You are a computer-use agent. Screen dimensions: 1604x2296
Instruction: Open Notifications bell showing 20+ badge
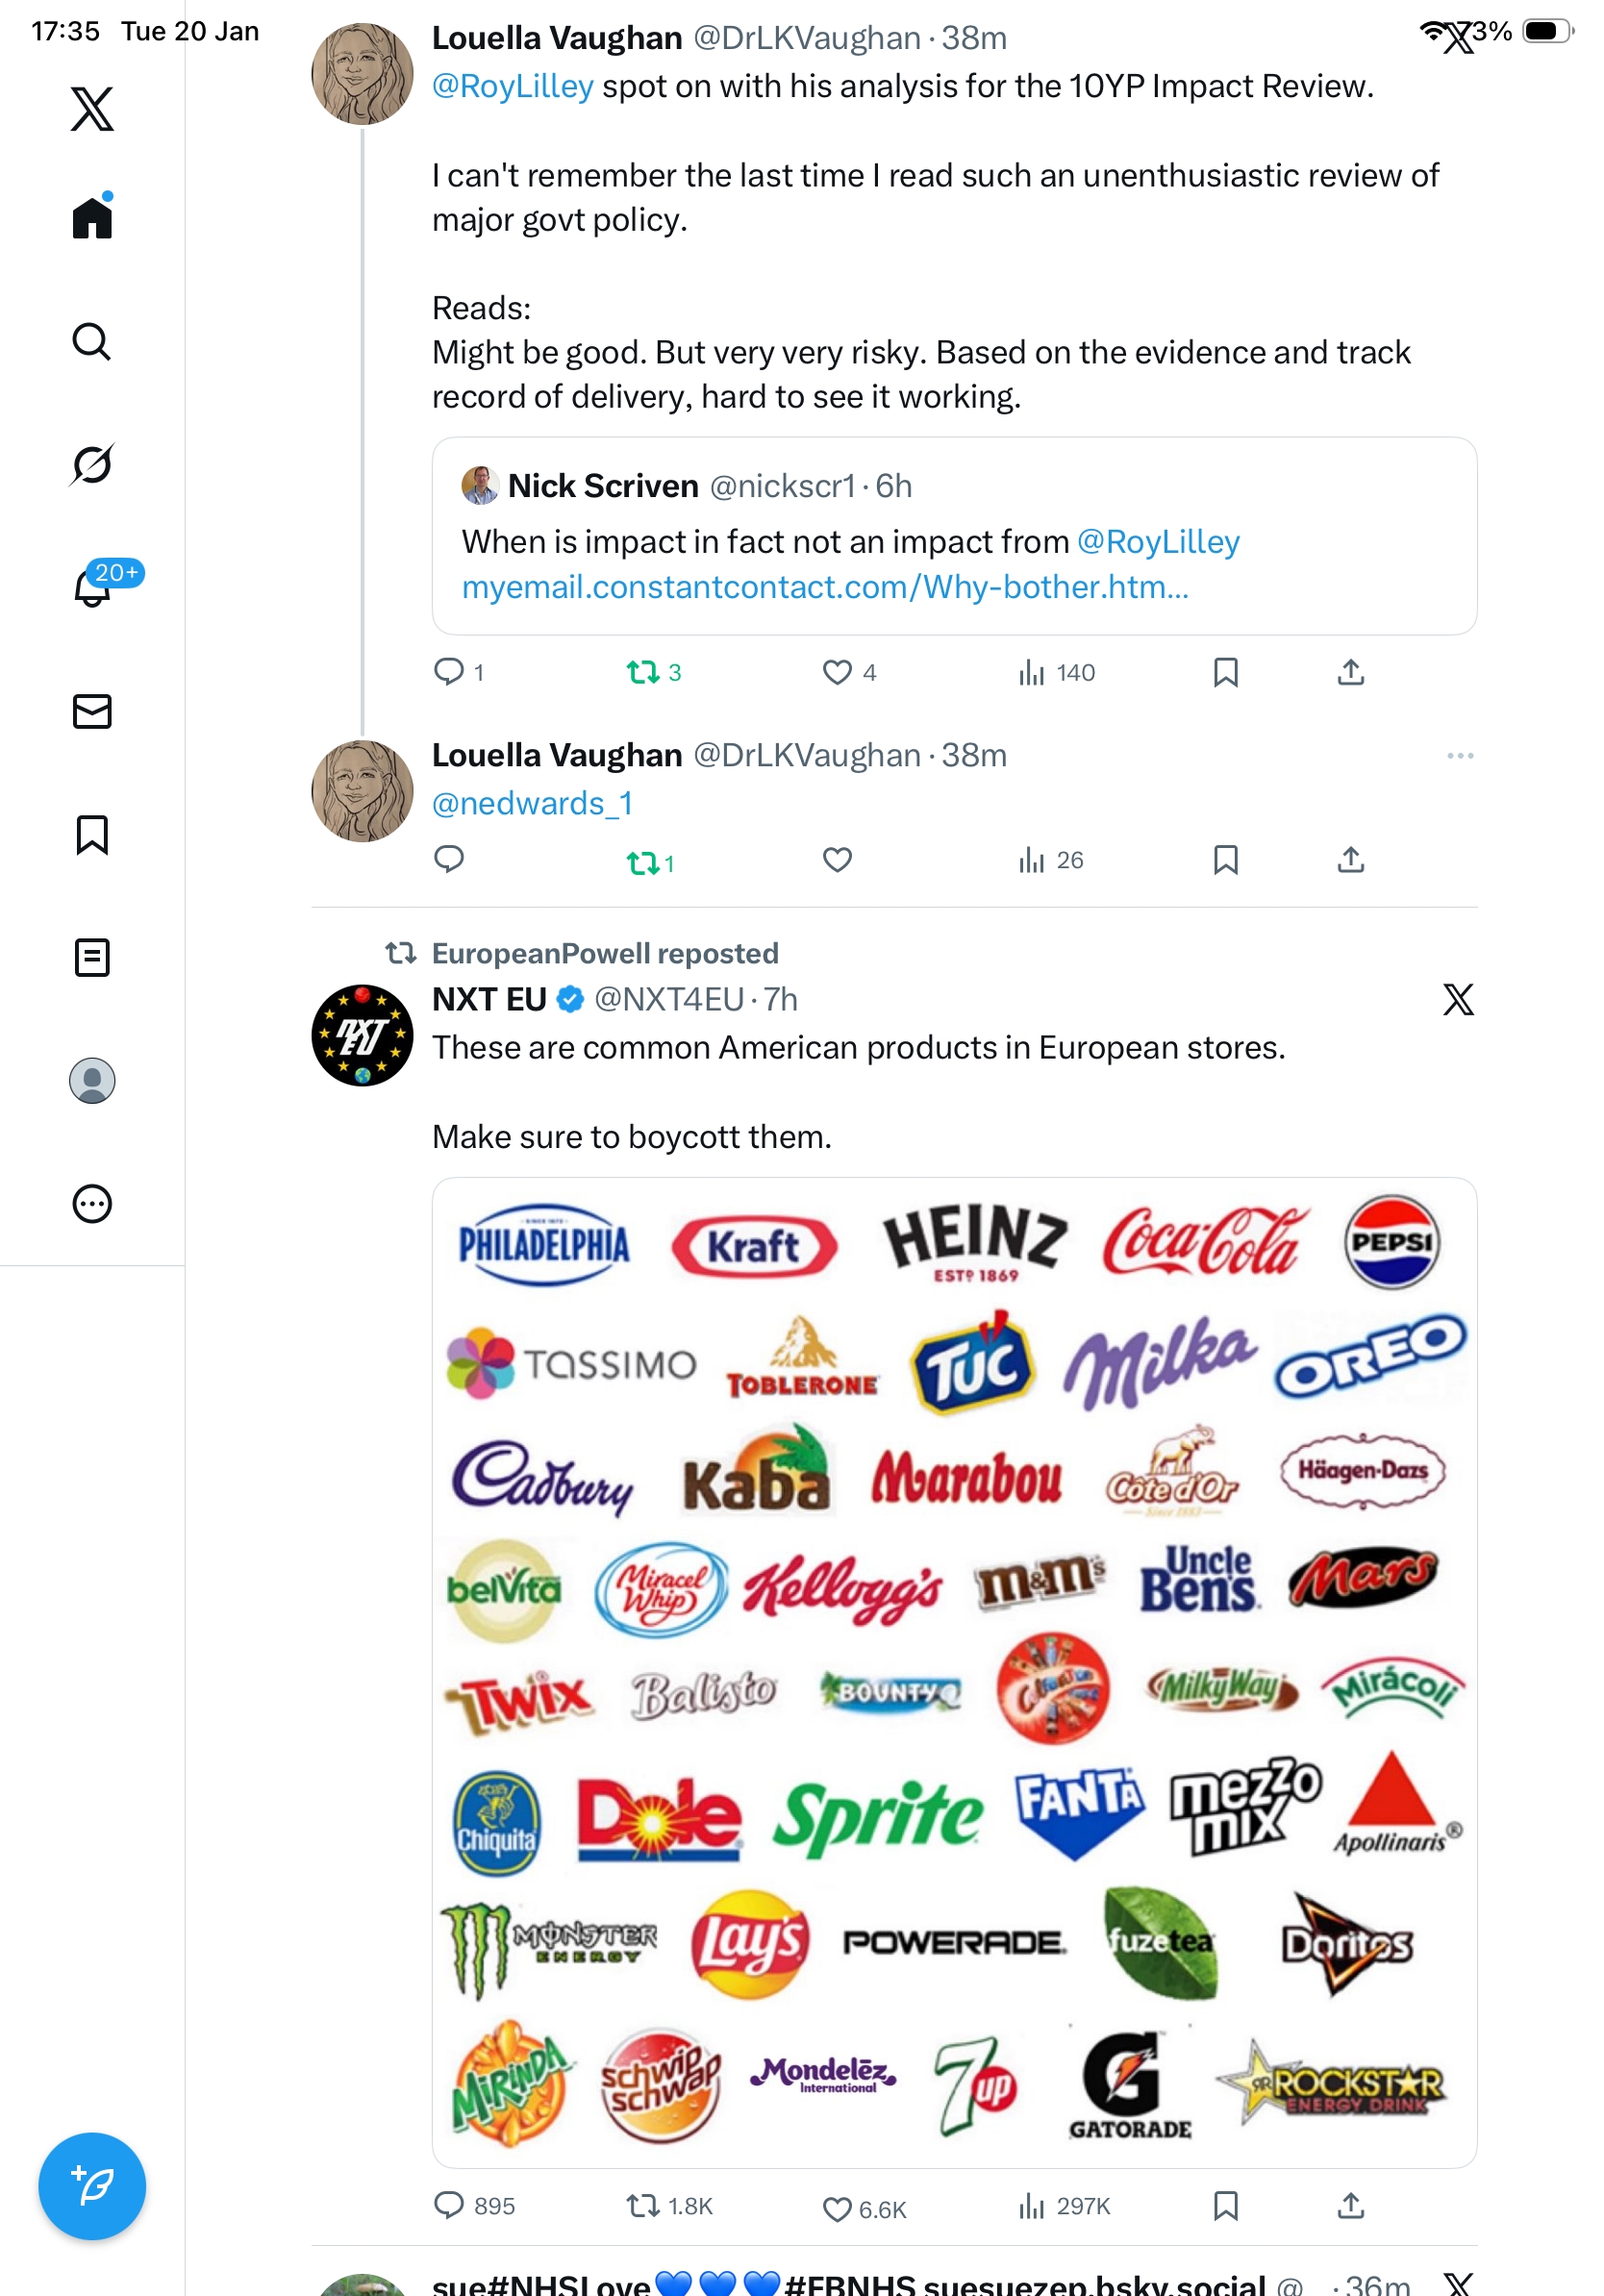[x=92, y=587]
